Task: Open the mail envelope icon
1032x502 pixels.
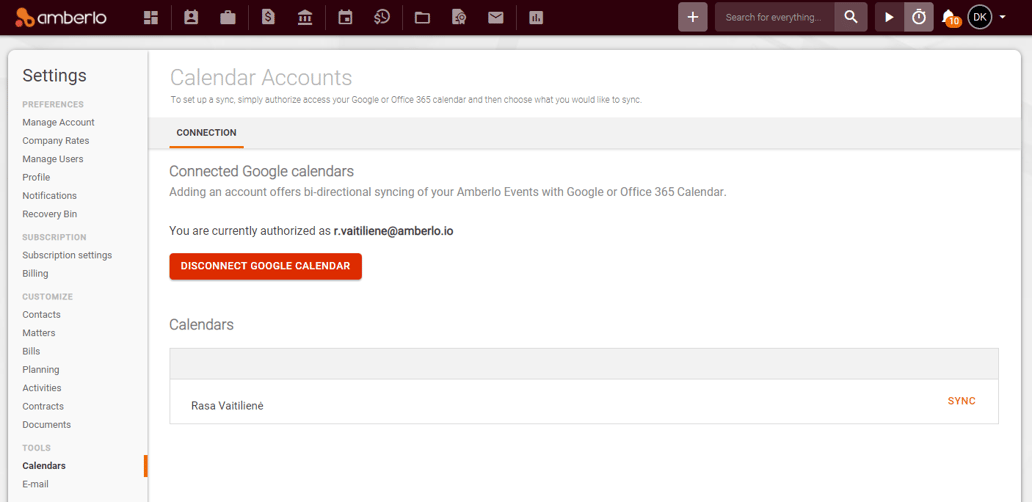Action: coord(496,18)
